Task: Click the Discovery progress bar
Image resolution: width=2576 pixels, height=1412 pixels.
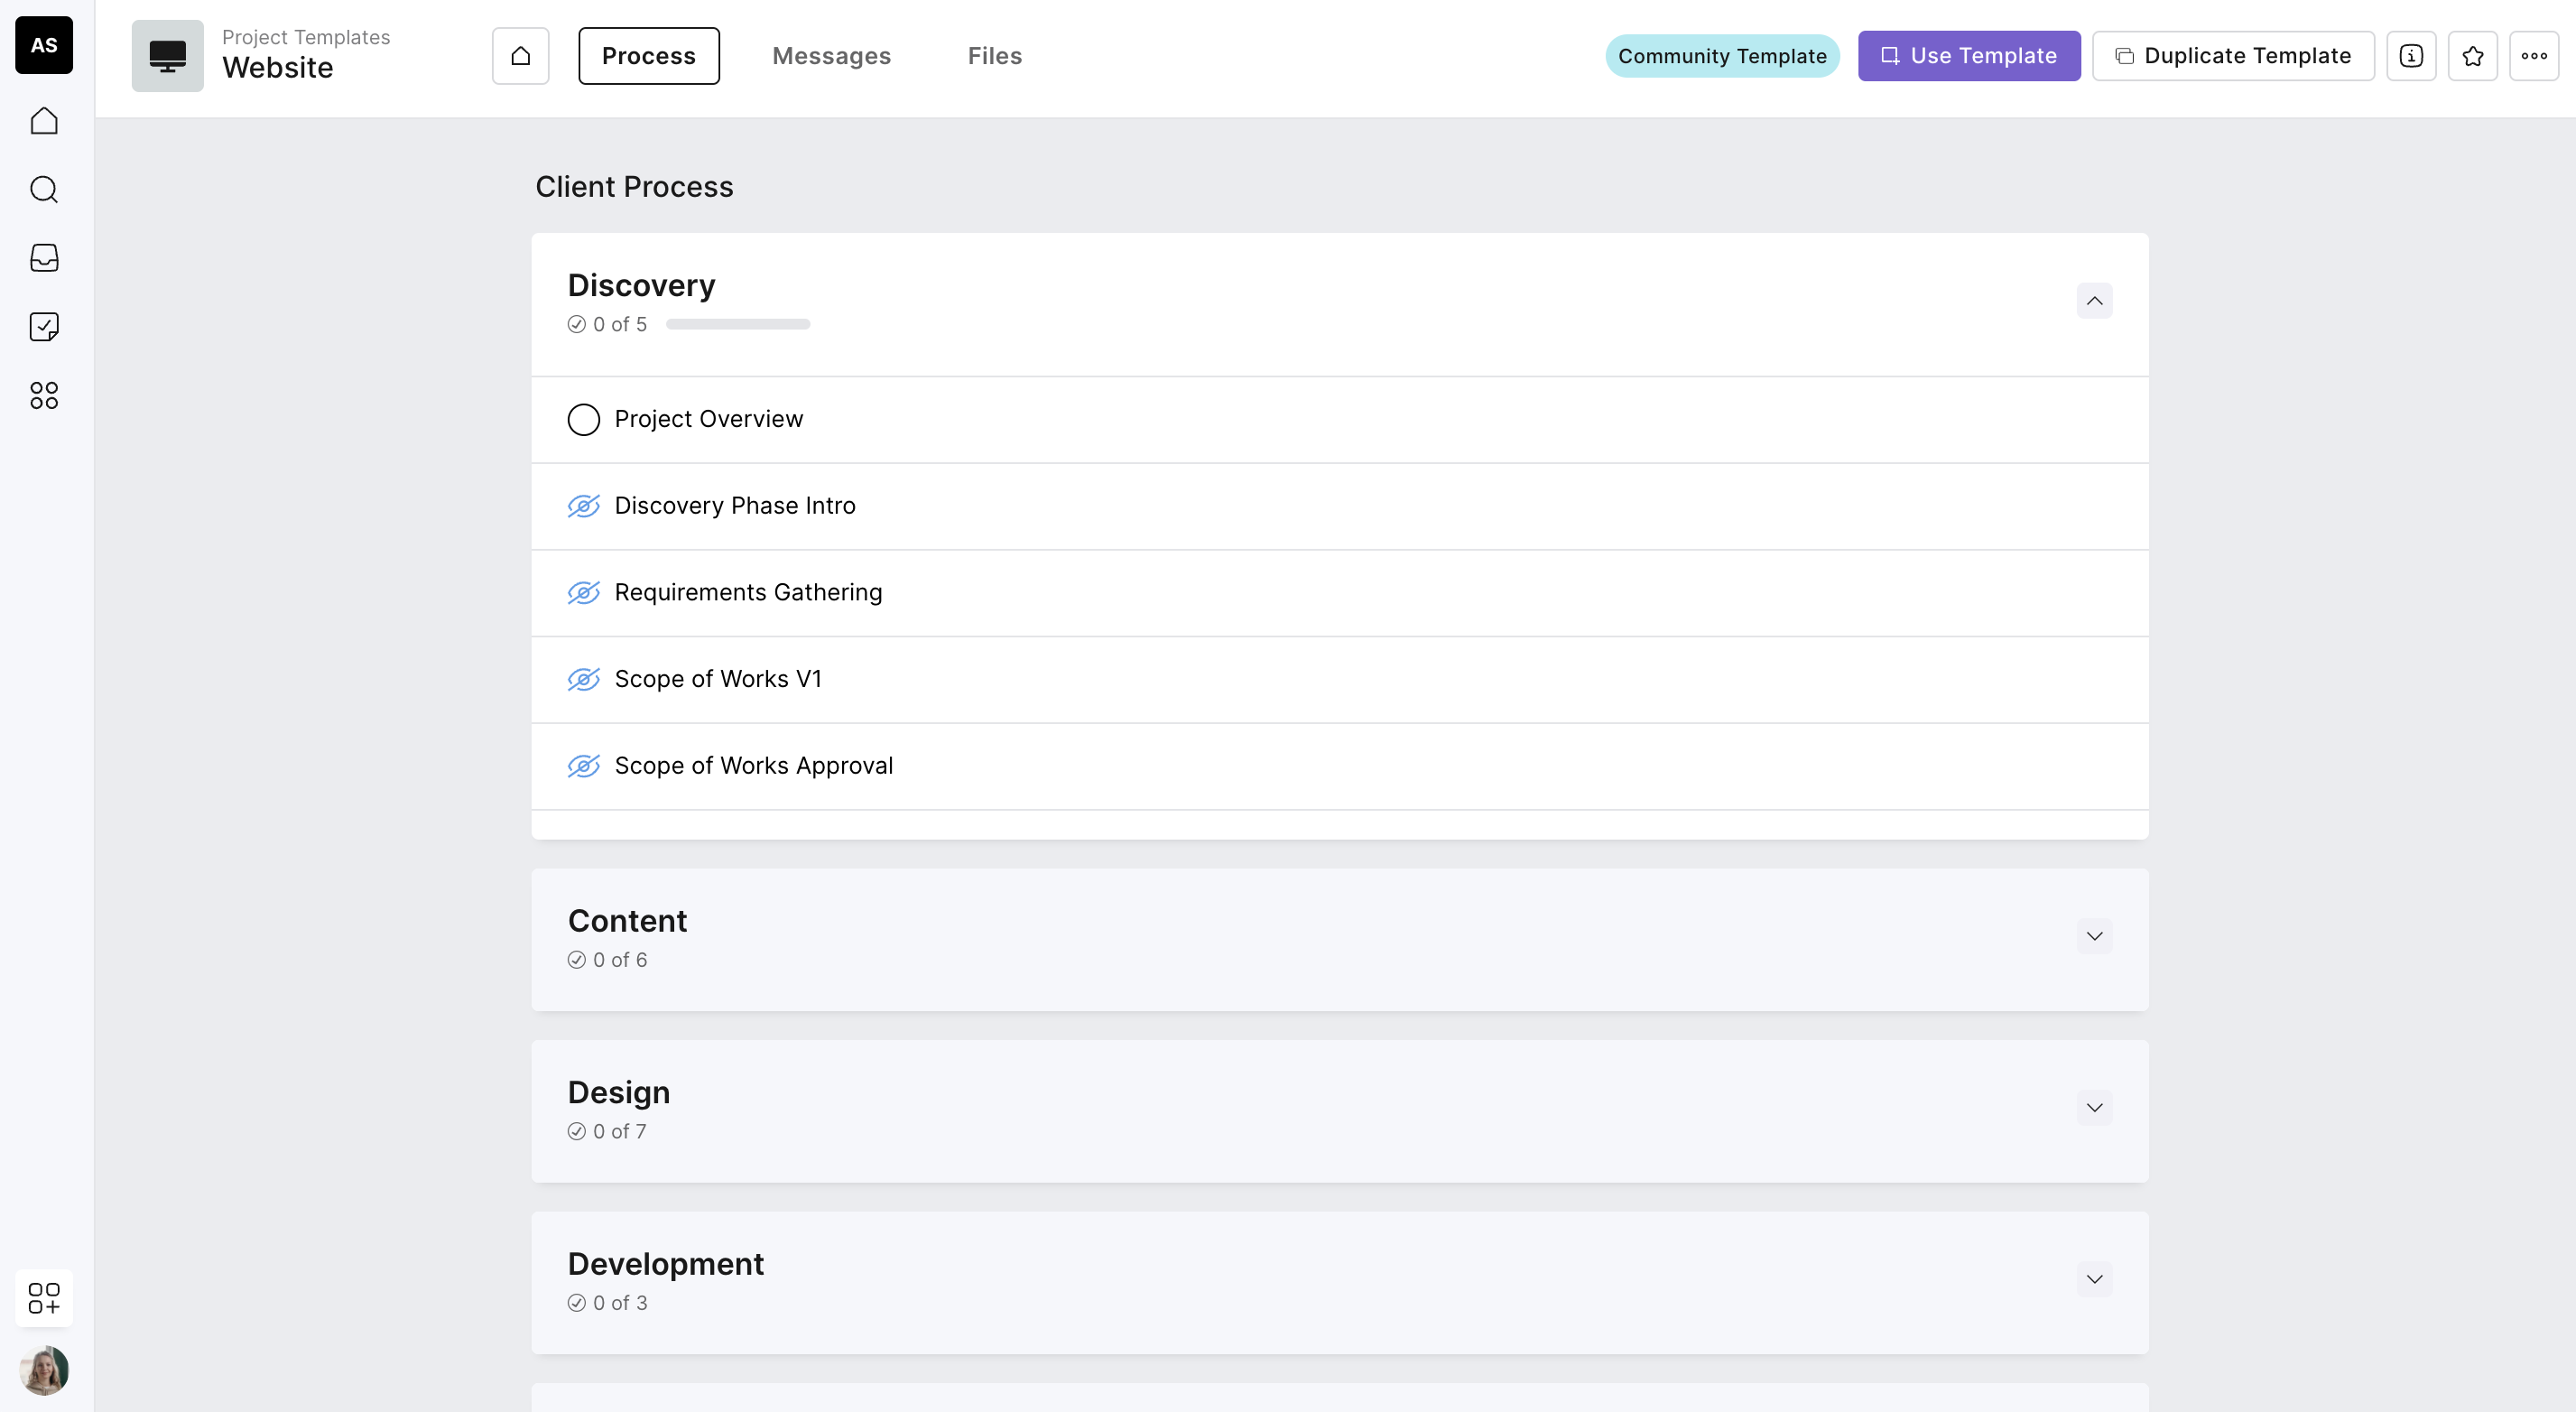Action: [738, 325]
